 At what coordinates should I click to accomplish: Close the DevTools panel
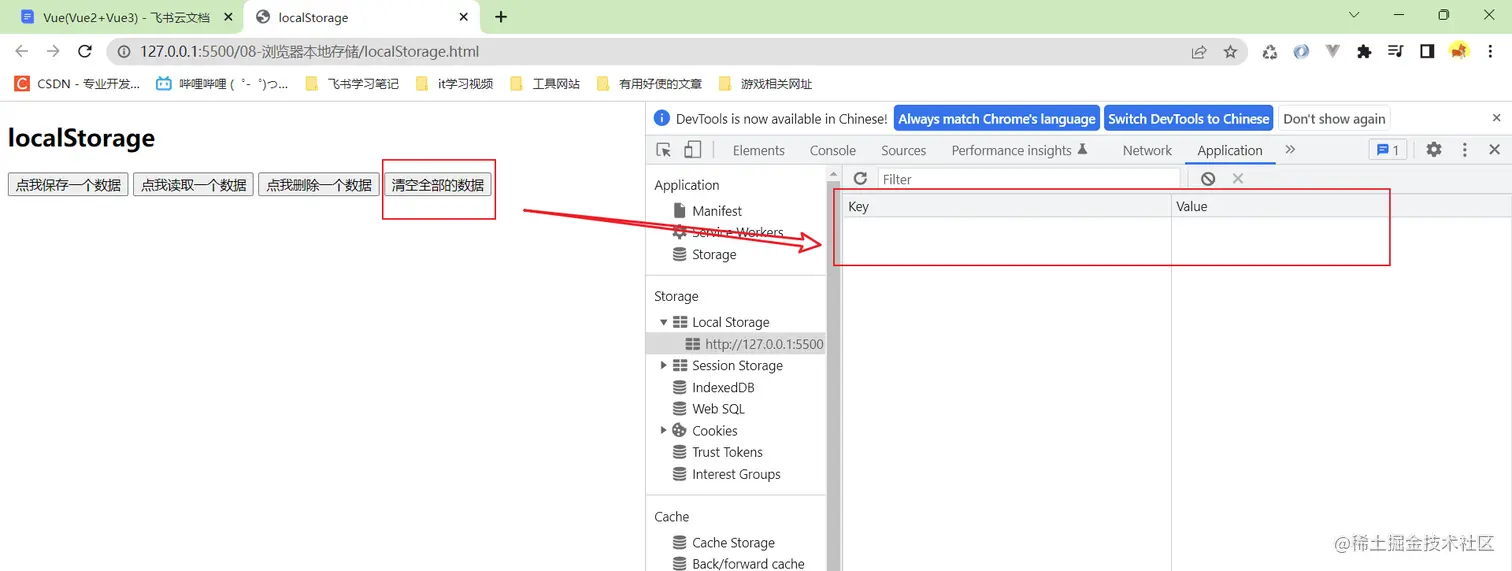coord(1495,150)
